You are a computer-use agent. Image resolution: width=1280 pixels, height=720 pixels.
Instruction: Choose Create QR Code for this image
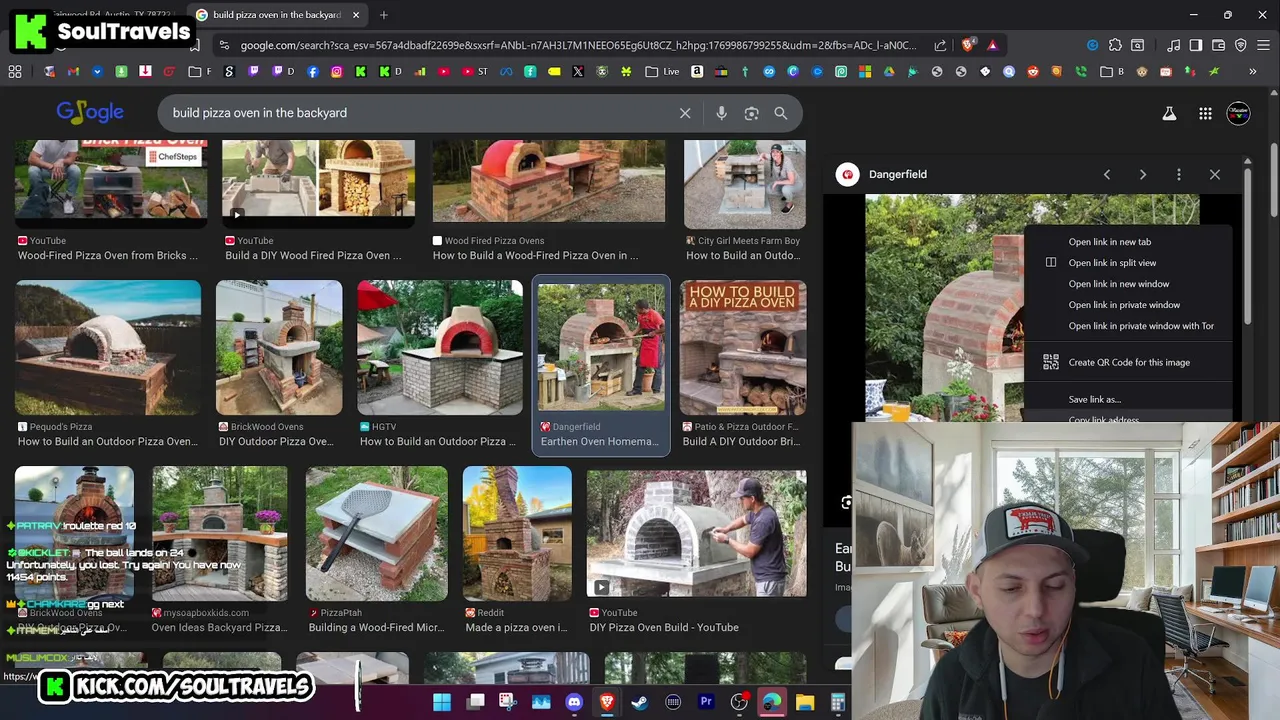tap(1128, 362)
